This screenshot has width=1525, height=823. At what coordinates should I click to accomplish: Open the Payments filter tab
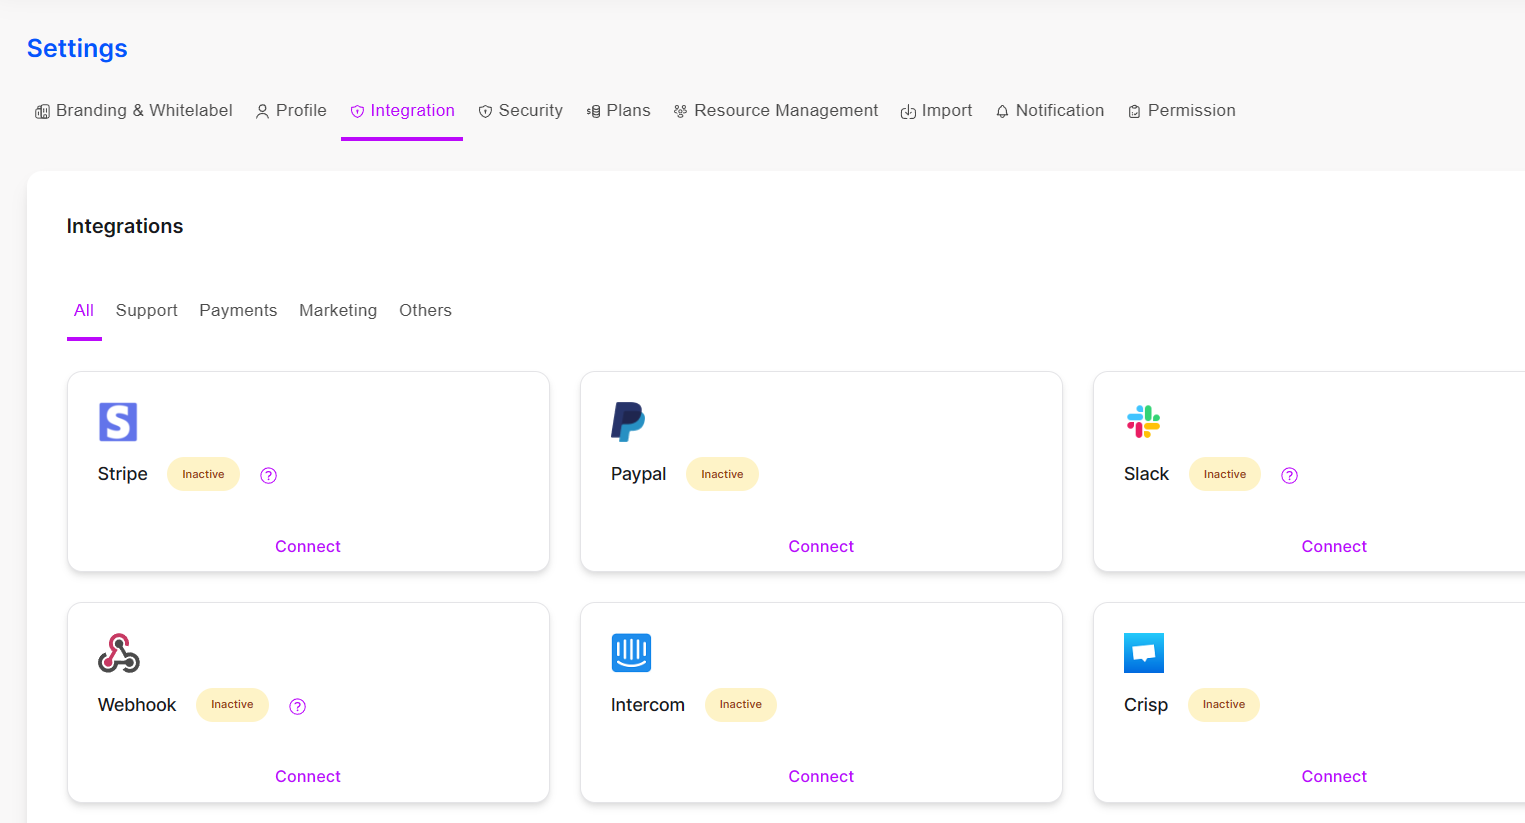point(238,310)
